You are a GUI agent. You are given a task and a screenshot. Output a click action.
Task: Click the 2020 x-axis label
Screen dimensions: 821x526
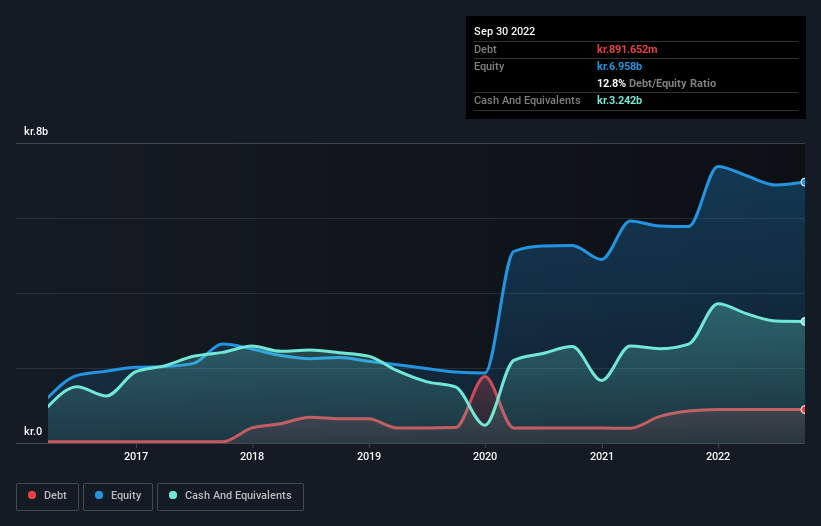(x=485, y=456)
